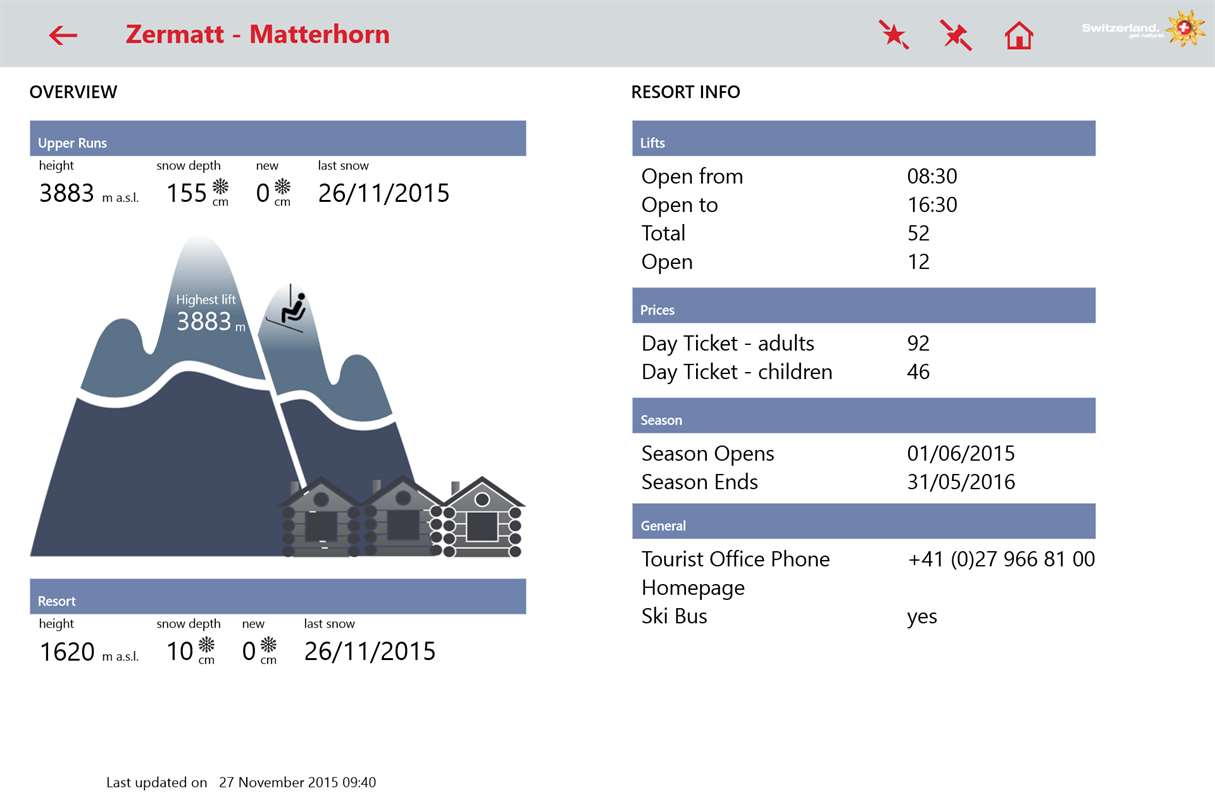The width and height of the screenshot is (1215, 810).
Task: Click the Switzerland tourism logo
Action: [x=1143, y=29]
